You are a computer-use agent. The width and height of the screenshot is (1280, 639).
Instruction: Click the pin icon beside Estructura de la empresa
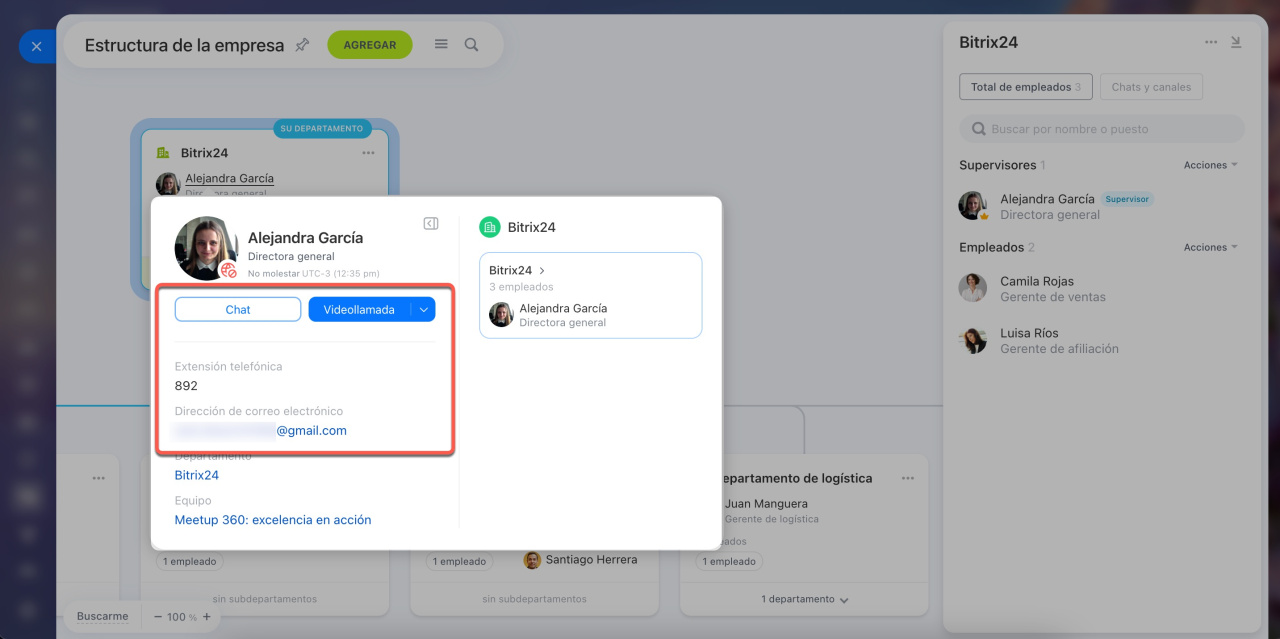(303, 45)
